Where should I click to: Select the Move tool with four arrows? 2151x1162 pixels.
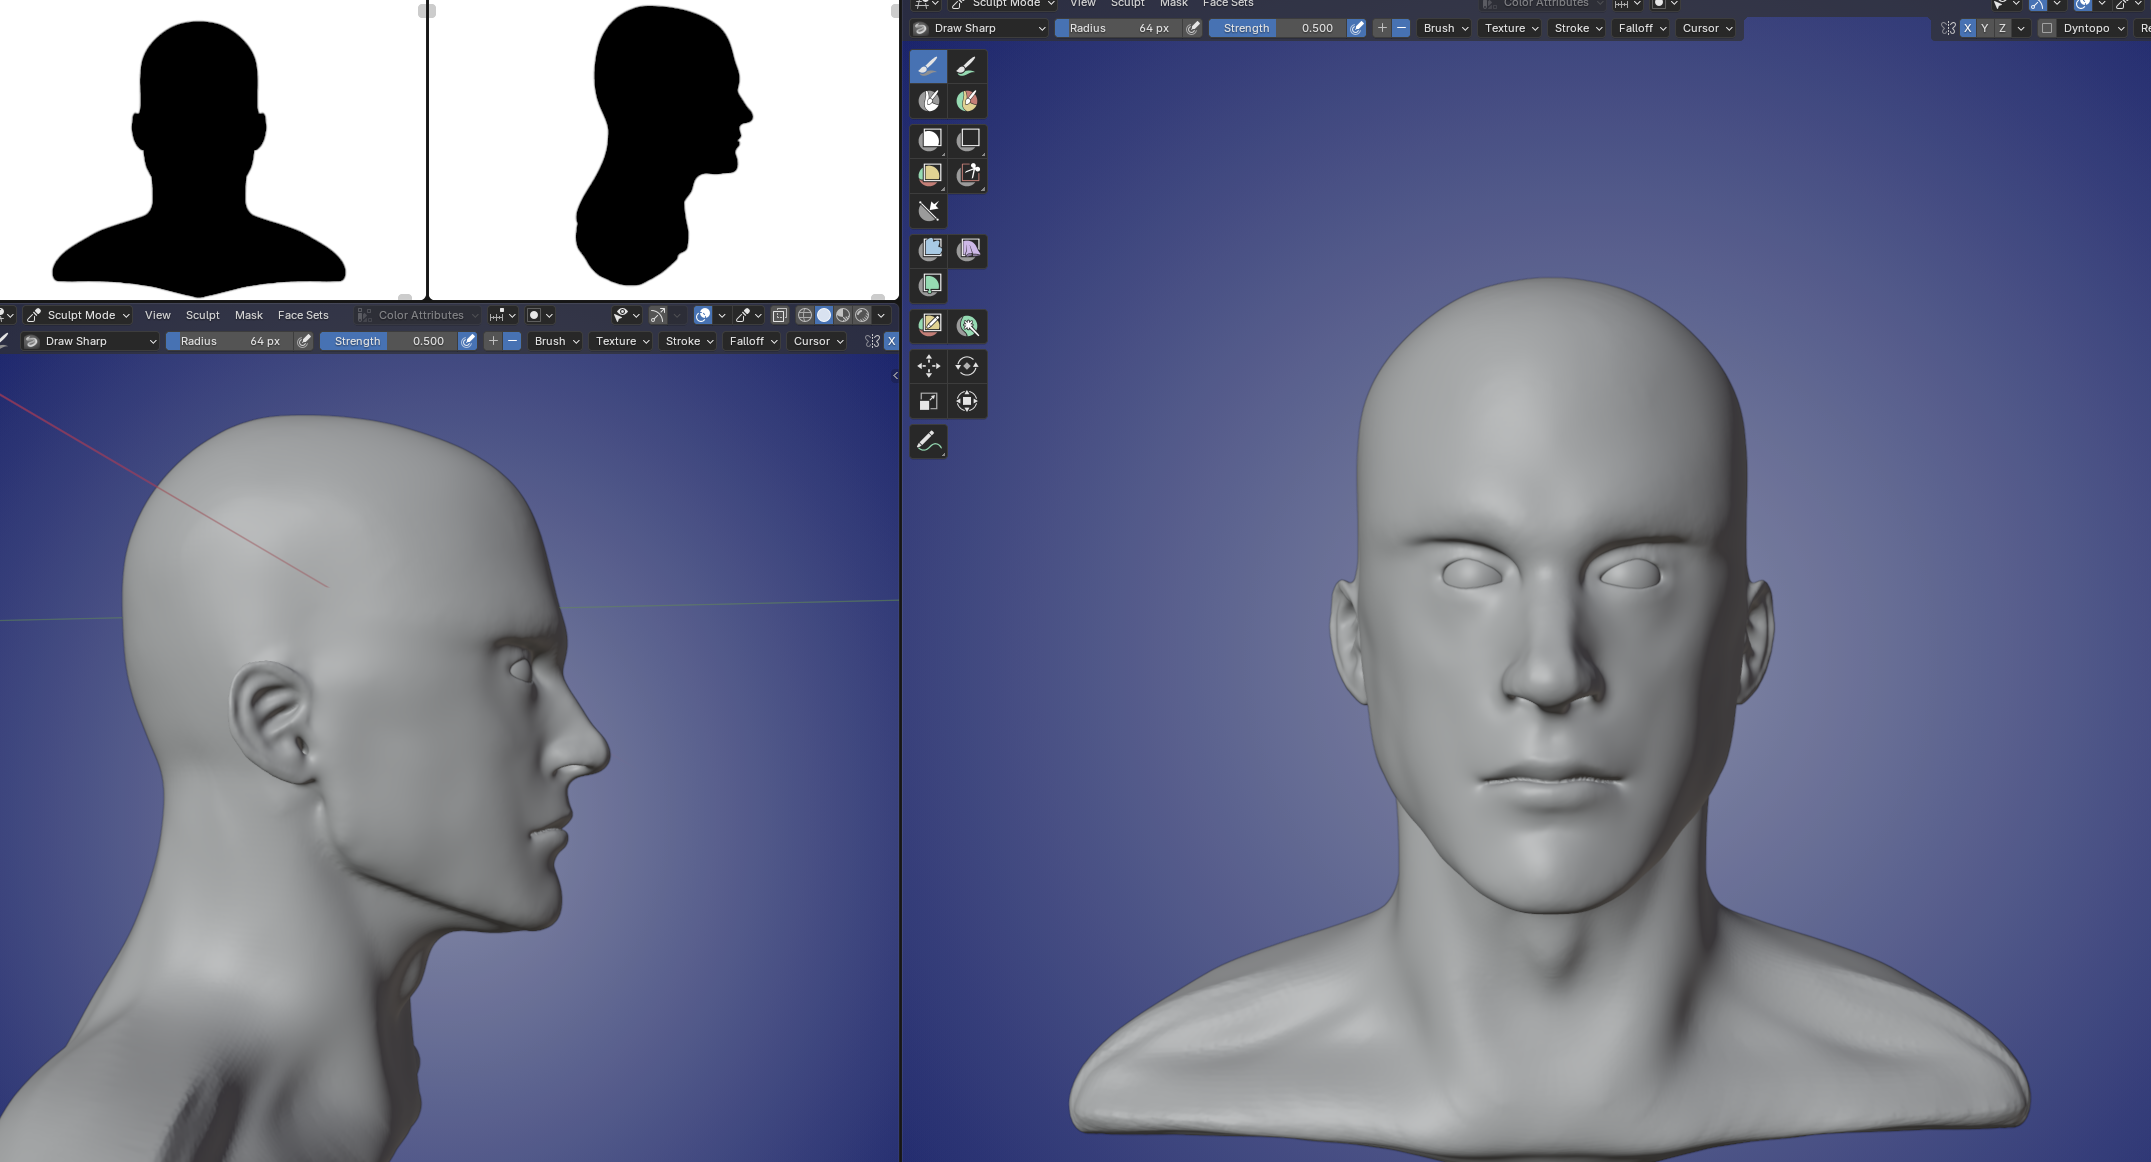(929, 366)
